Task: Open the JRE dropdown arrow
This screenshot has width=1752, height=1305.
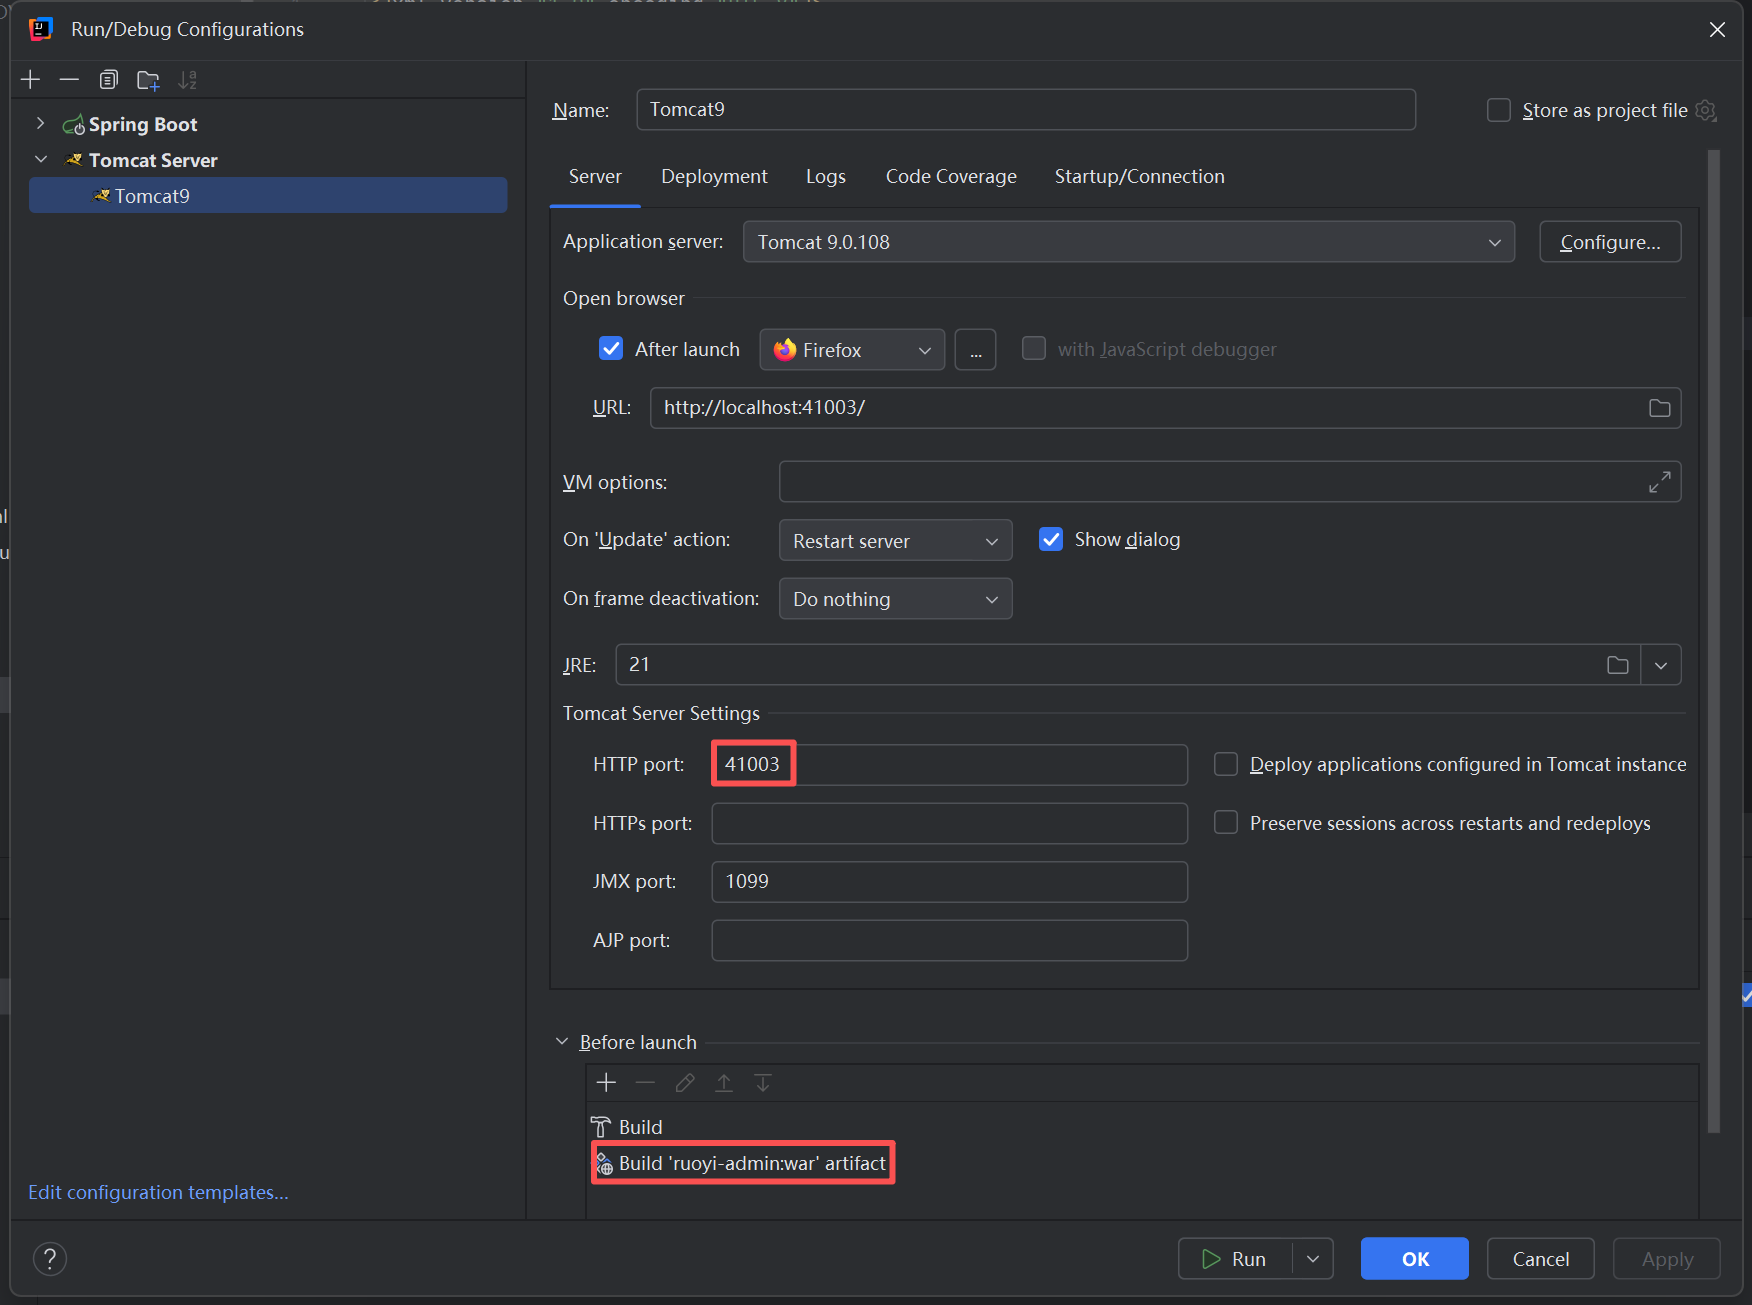Action: 1661,665
